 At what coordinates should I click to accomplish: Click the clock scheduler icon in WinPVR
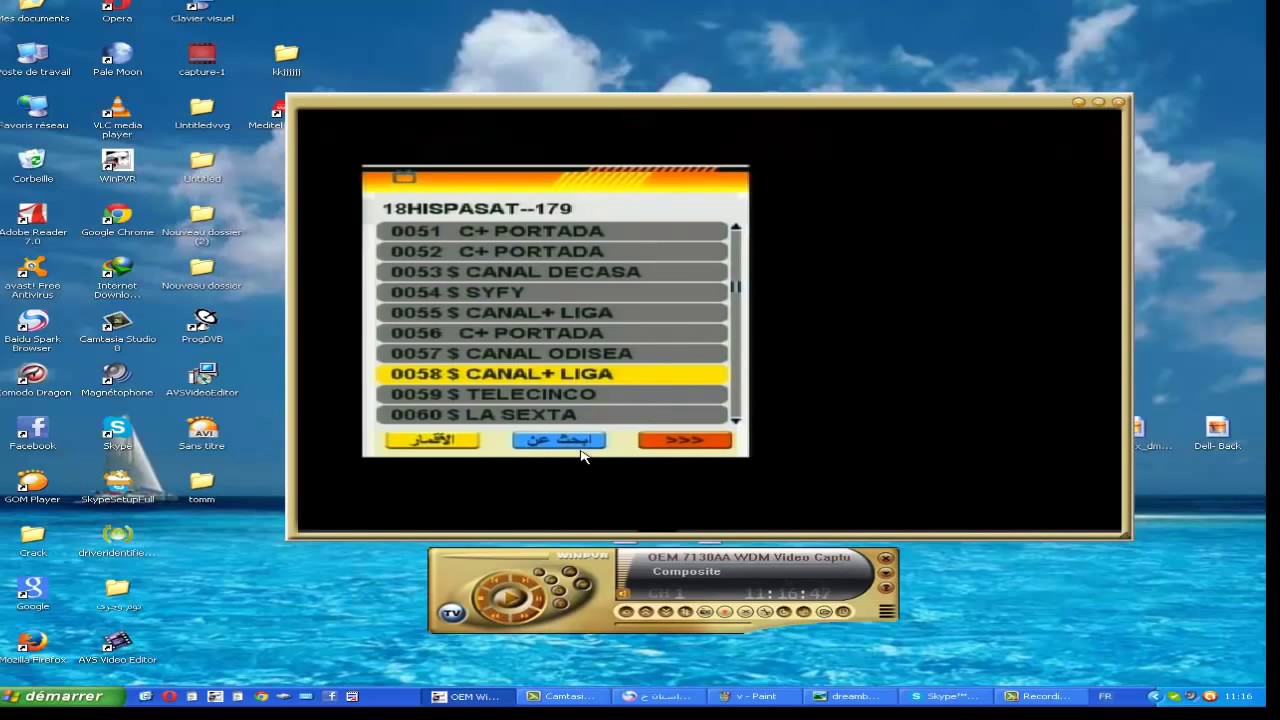[784, 612]
